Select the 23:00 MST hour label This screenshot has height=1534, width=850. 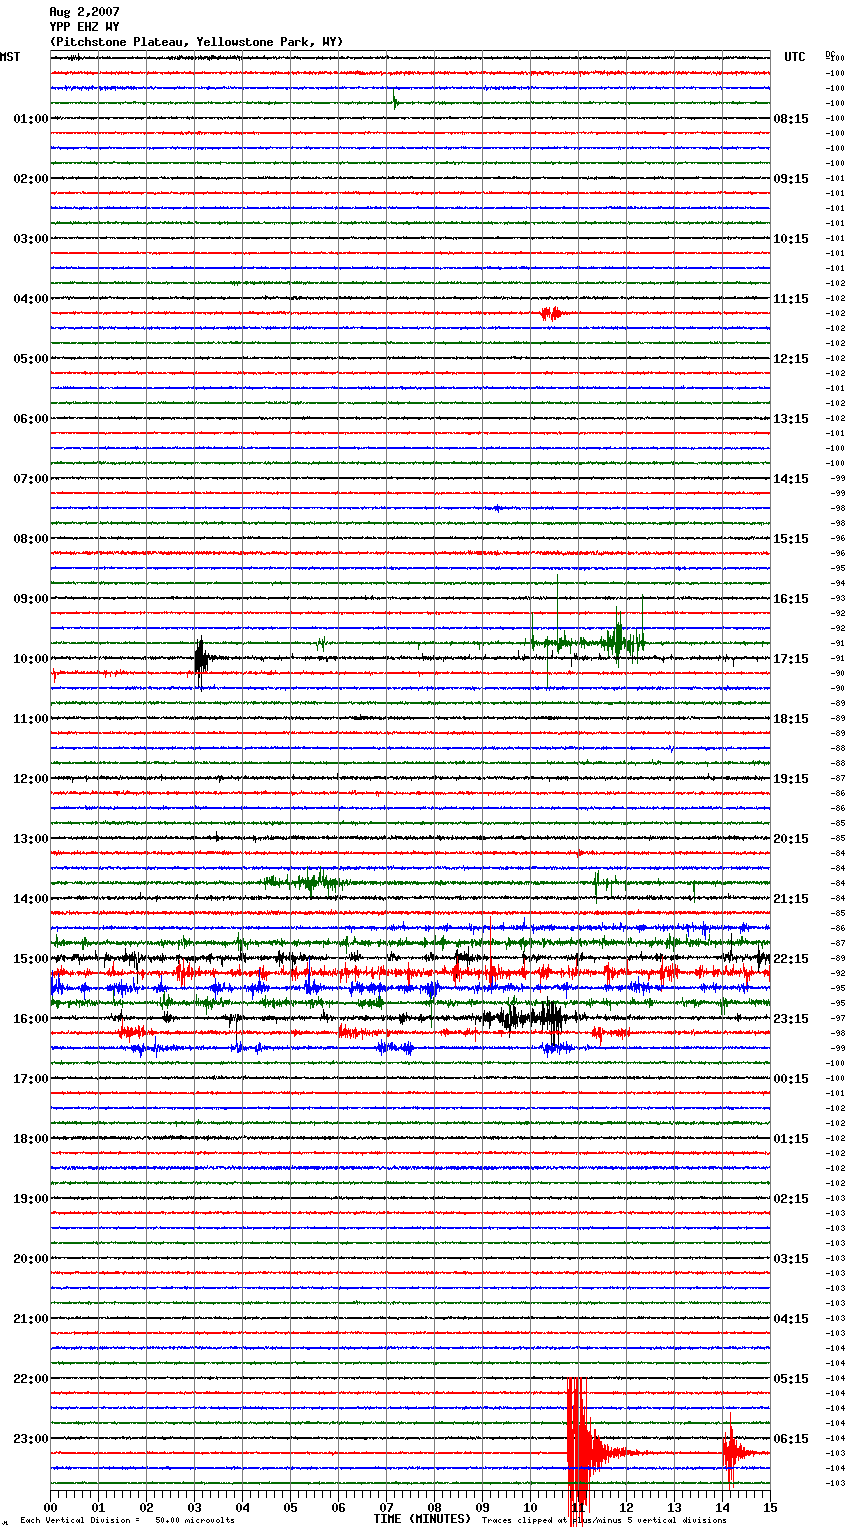tap(31, 1439)
